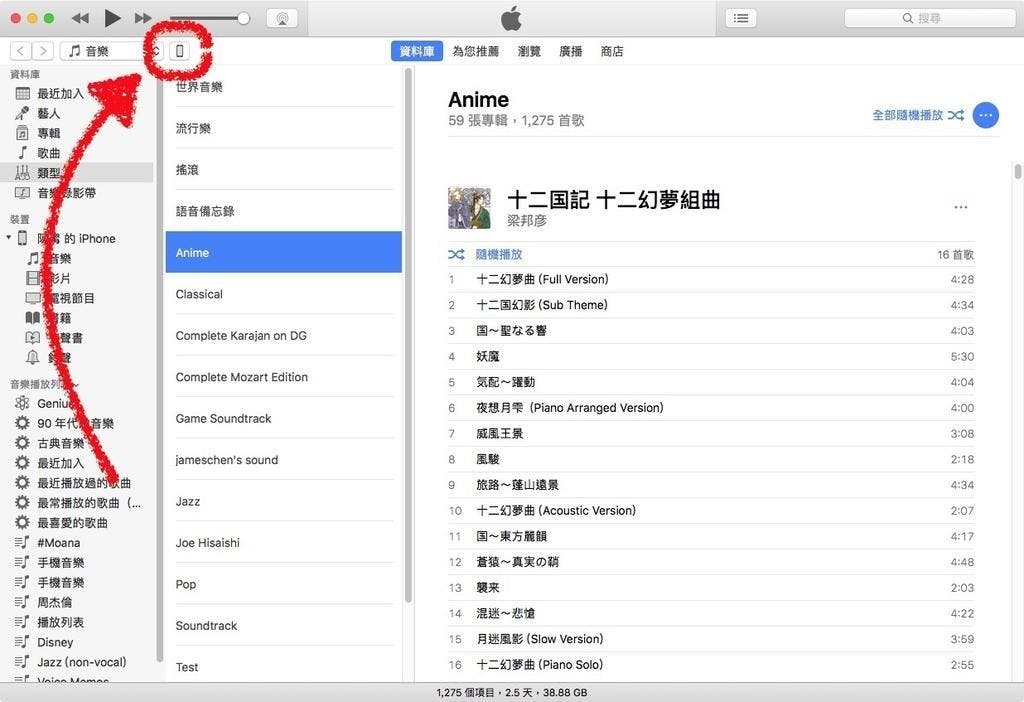The width and height of the screenshot is (1024, 702).
Task: Select track 十二幻夢曲 (Full Version)
Action: tap(711, 279)
